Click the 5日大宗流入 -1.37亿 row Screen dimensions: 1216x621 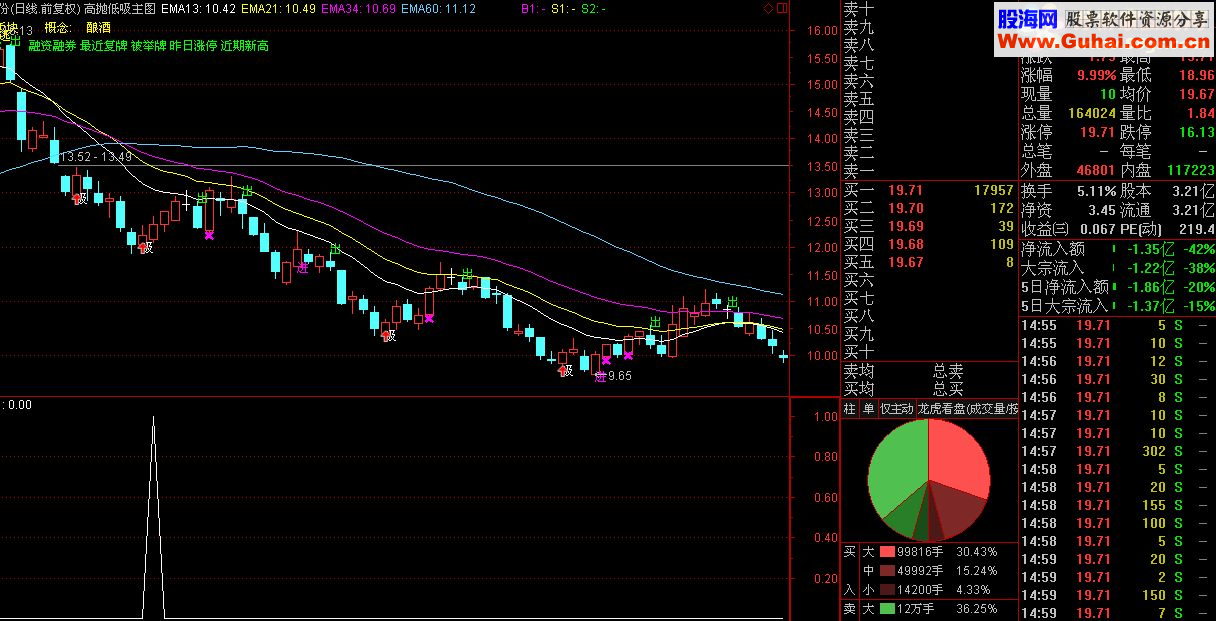pyautogui.click(x=1118, y=306)
